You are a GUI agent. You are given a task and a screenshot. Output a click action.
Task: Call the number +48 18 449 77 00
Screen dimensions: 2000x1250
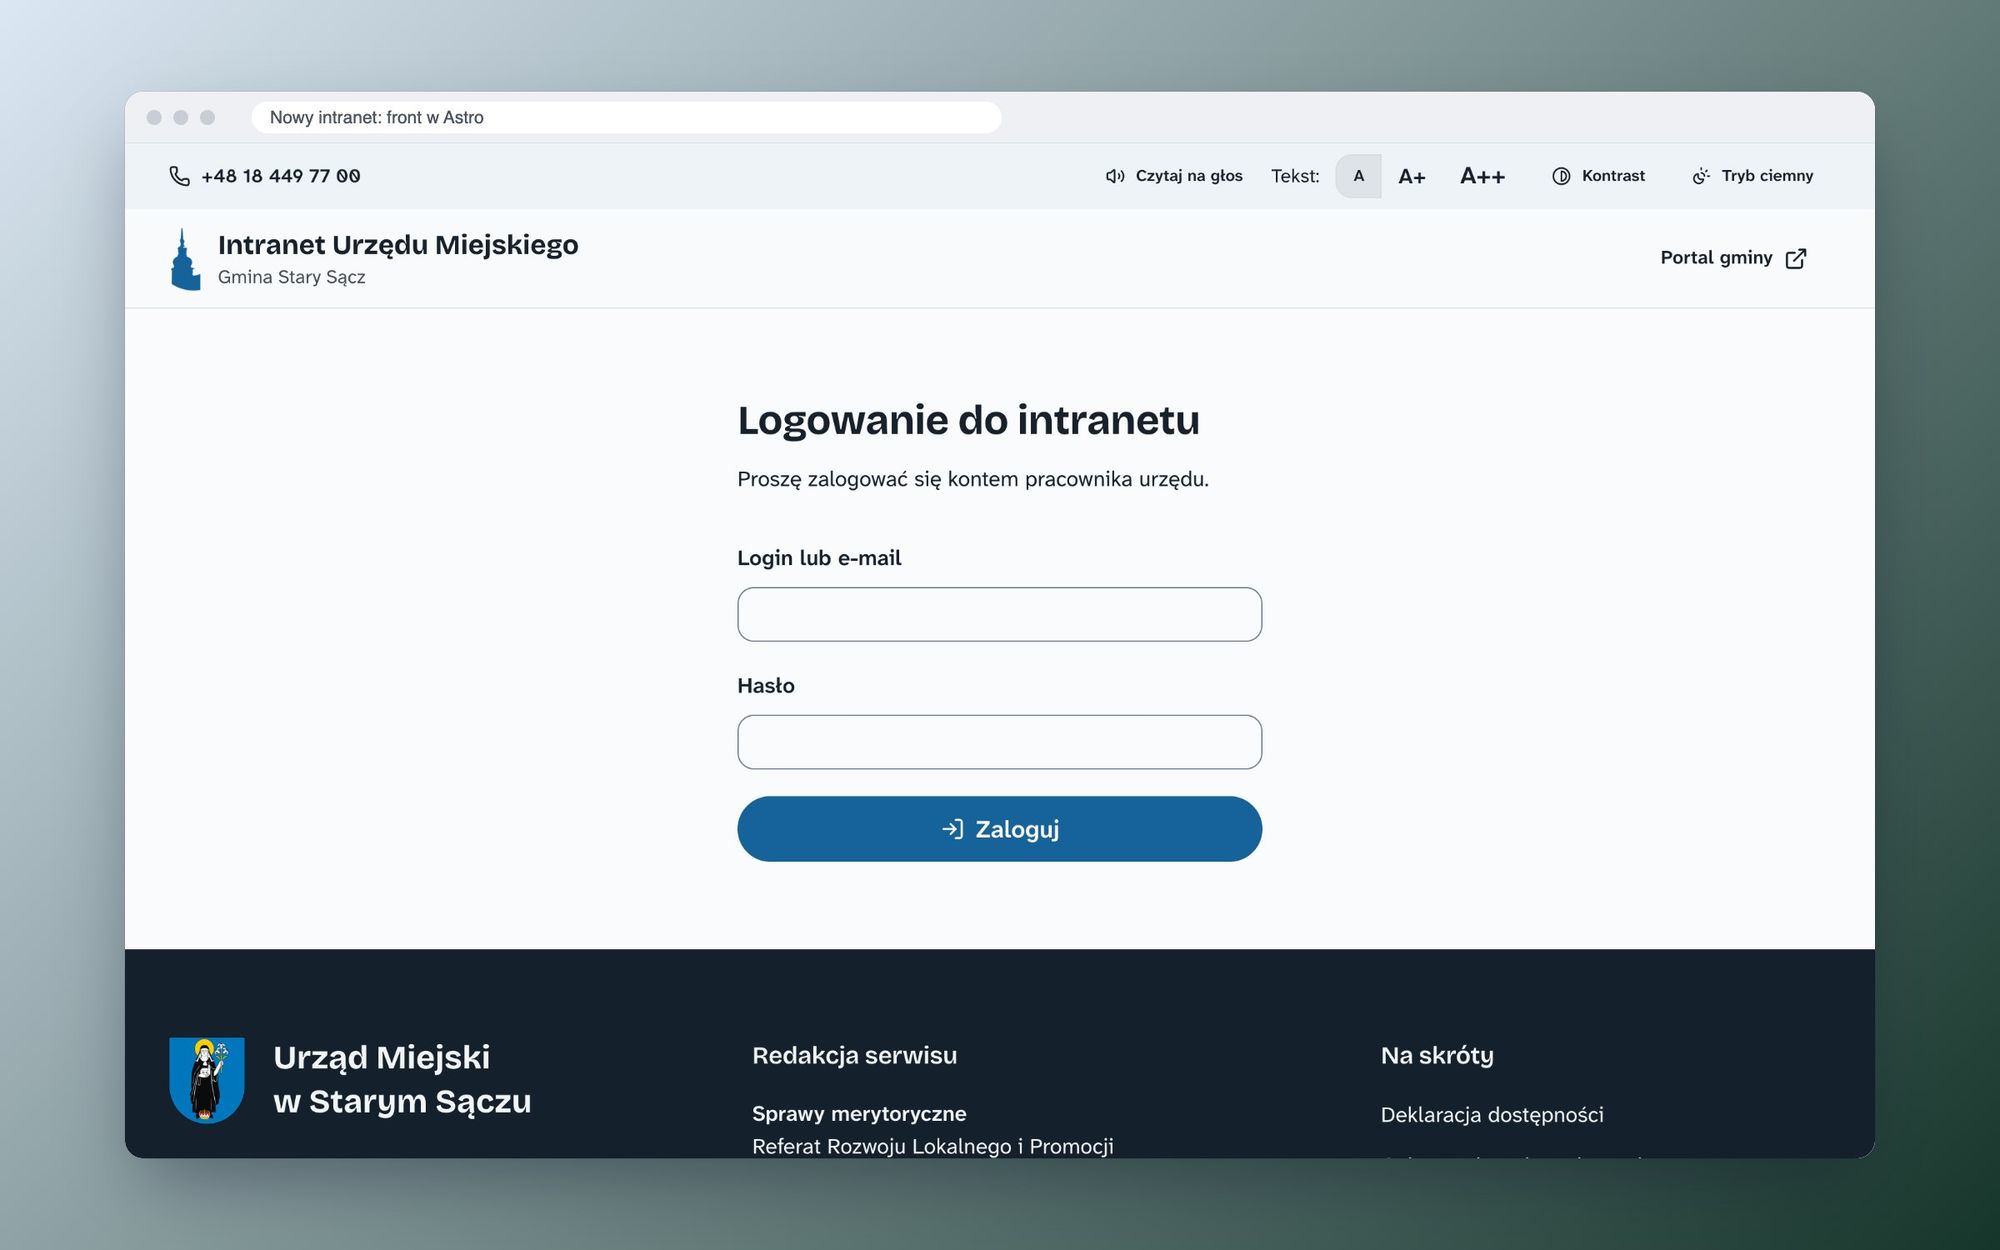281,176
